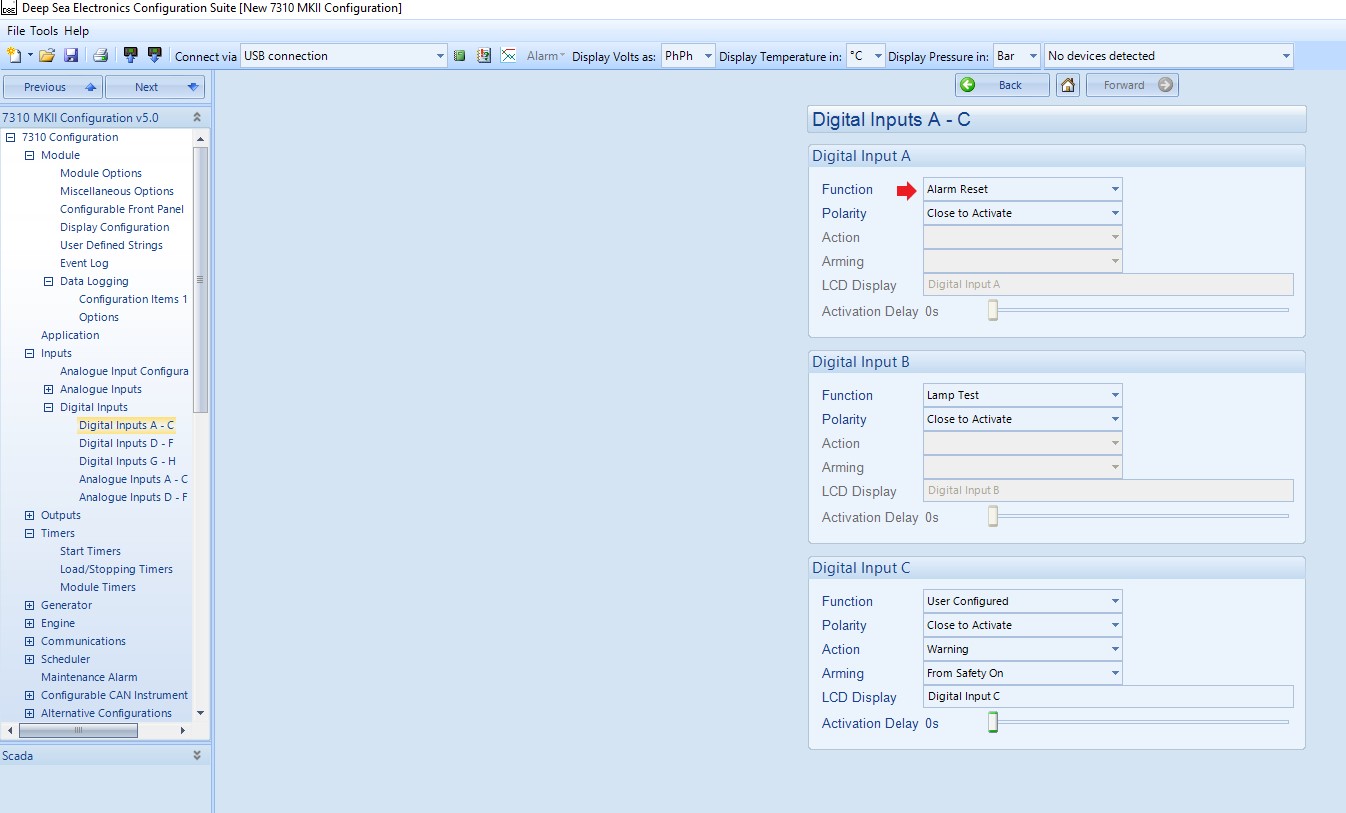Open Digital Input A Function dropdown
The width and height of the screenshot is (1346, 813).
[1022, 189]
